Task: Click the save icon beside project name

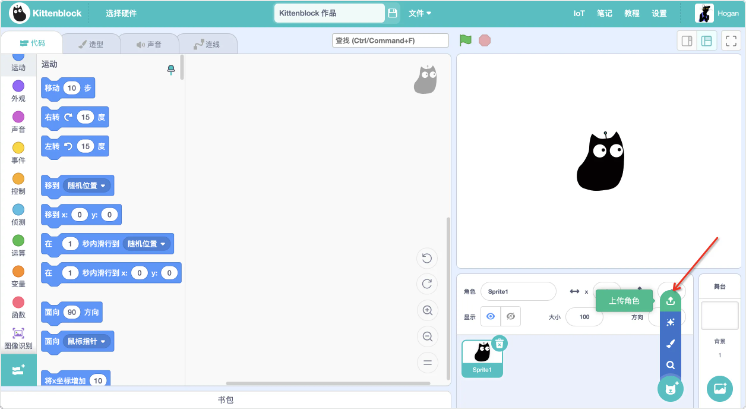Action: (392, 13)
